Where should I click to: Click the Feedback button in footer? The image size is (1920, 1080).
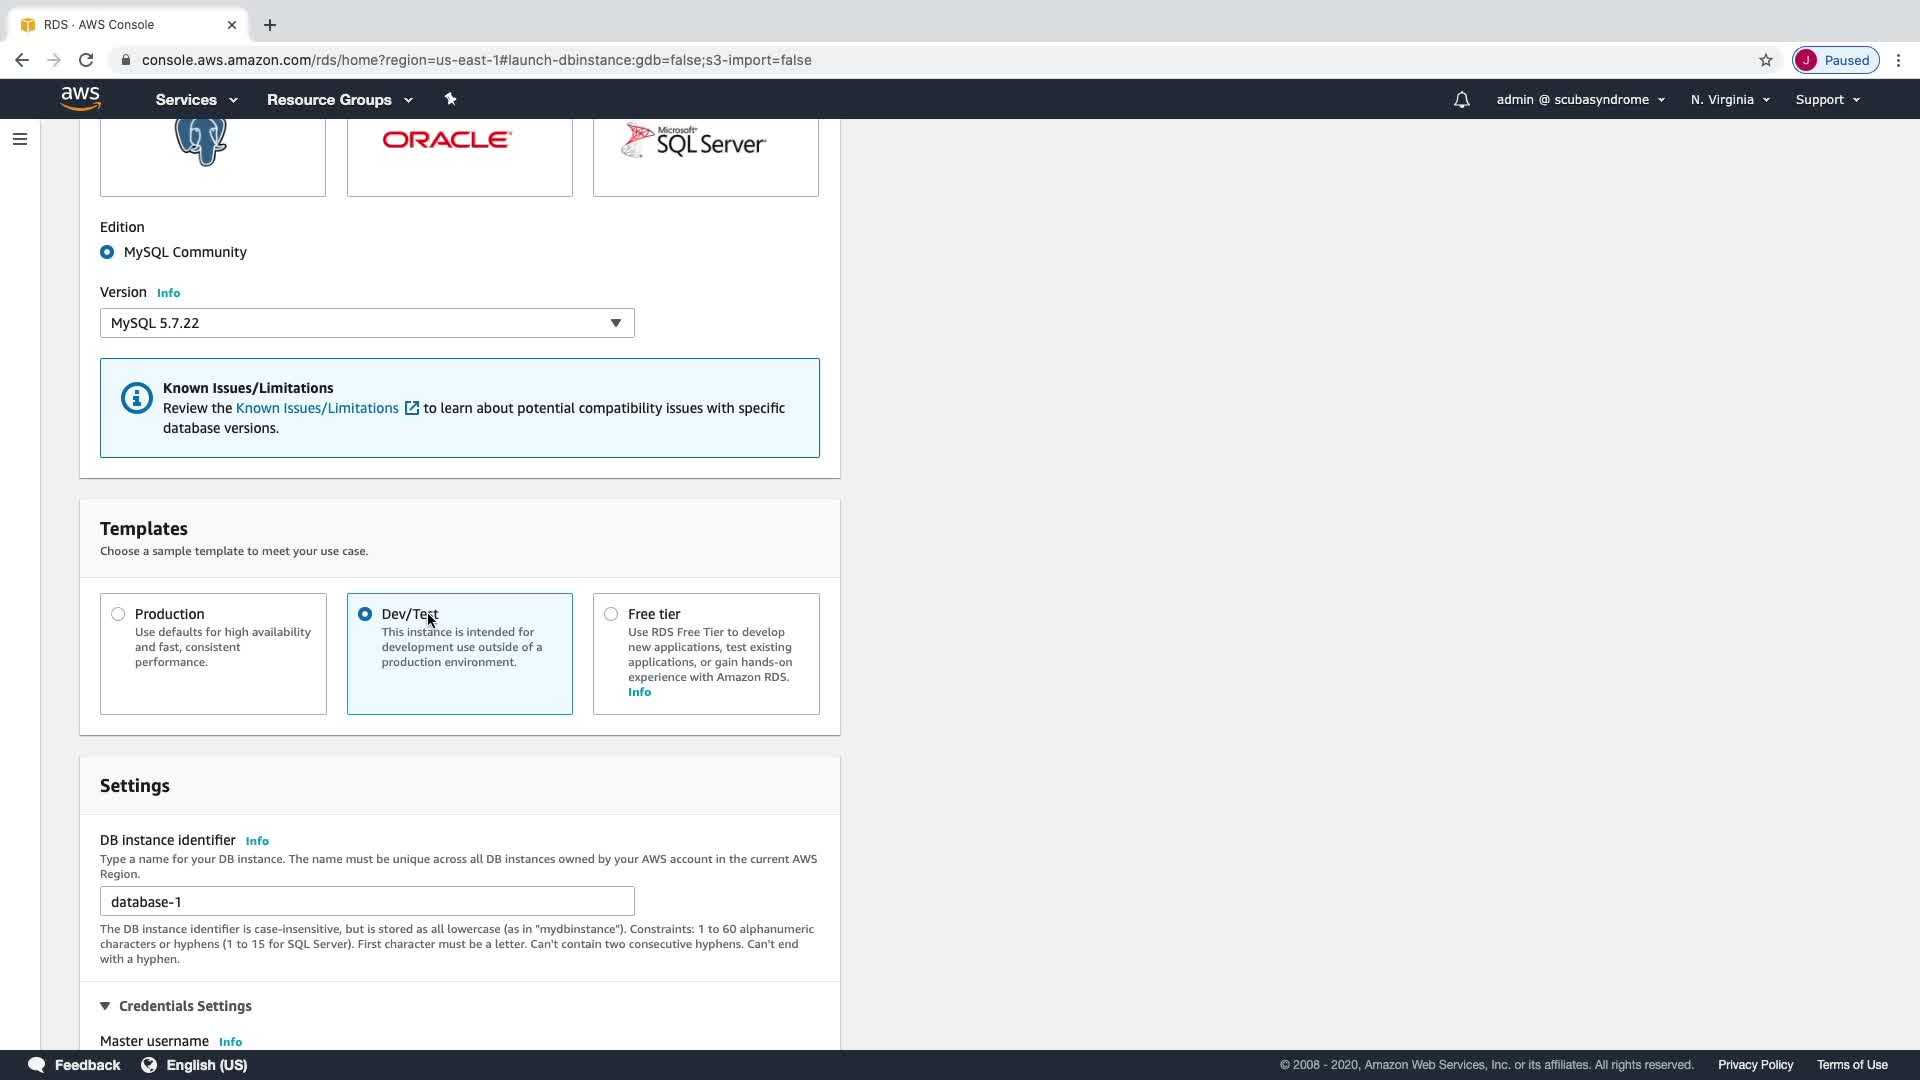[75, 1065]
